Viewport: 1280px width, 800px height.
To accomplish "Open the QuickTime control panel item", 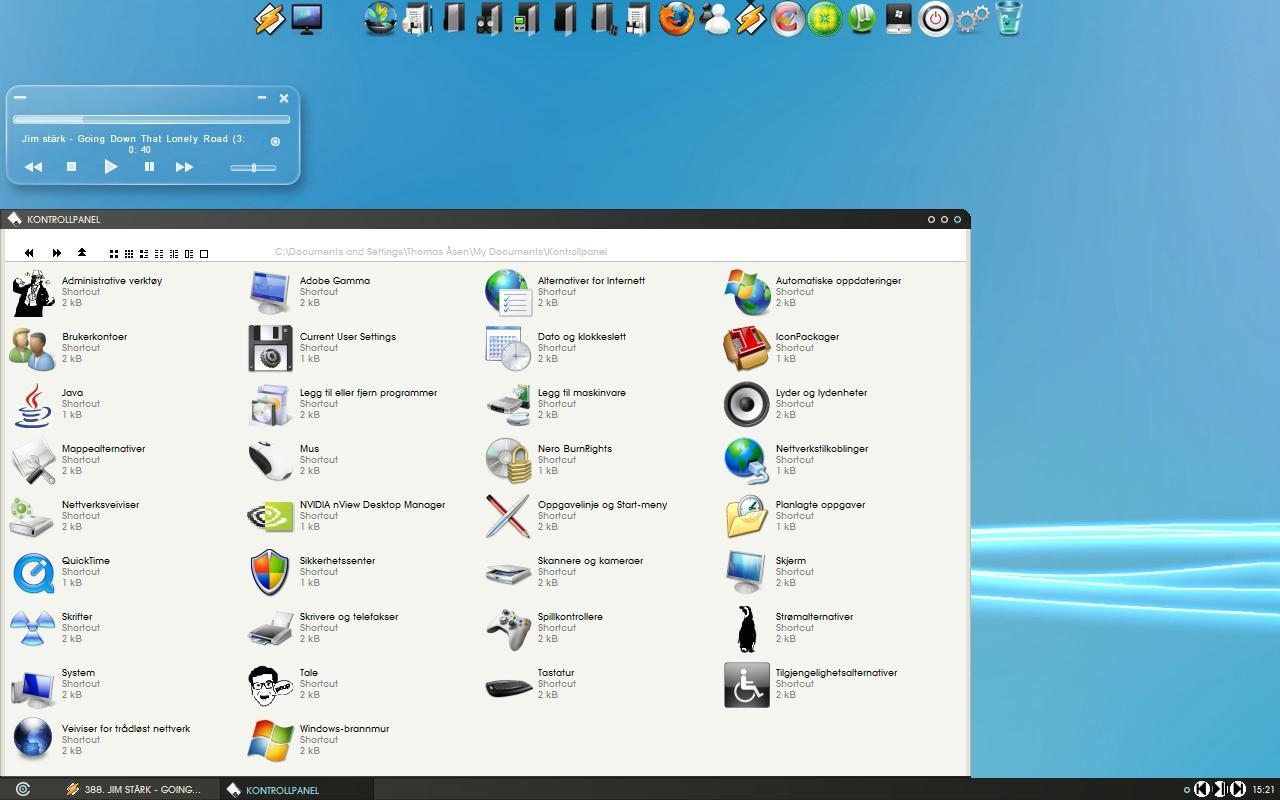I will pyautogui.click(x=32, y=573).
